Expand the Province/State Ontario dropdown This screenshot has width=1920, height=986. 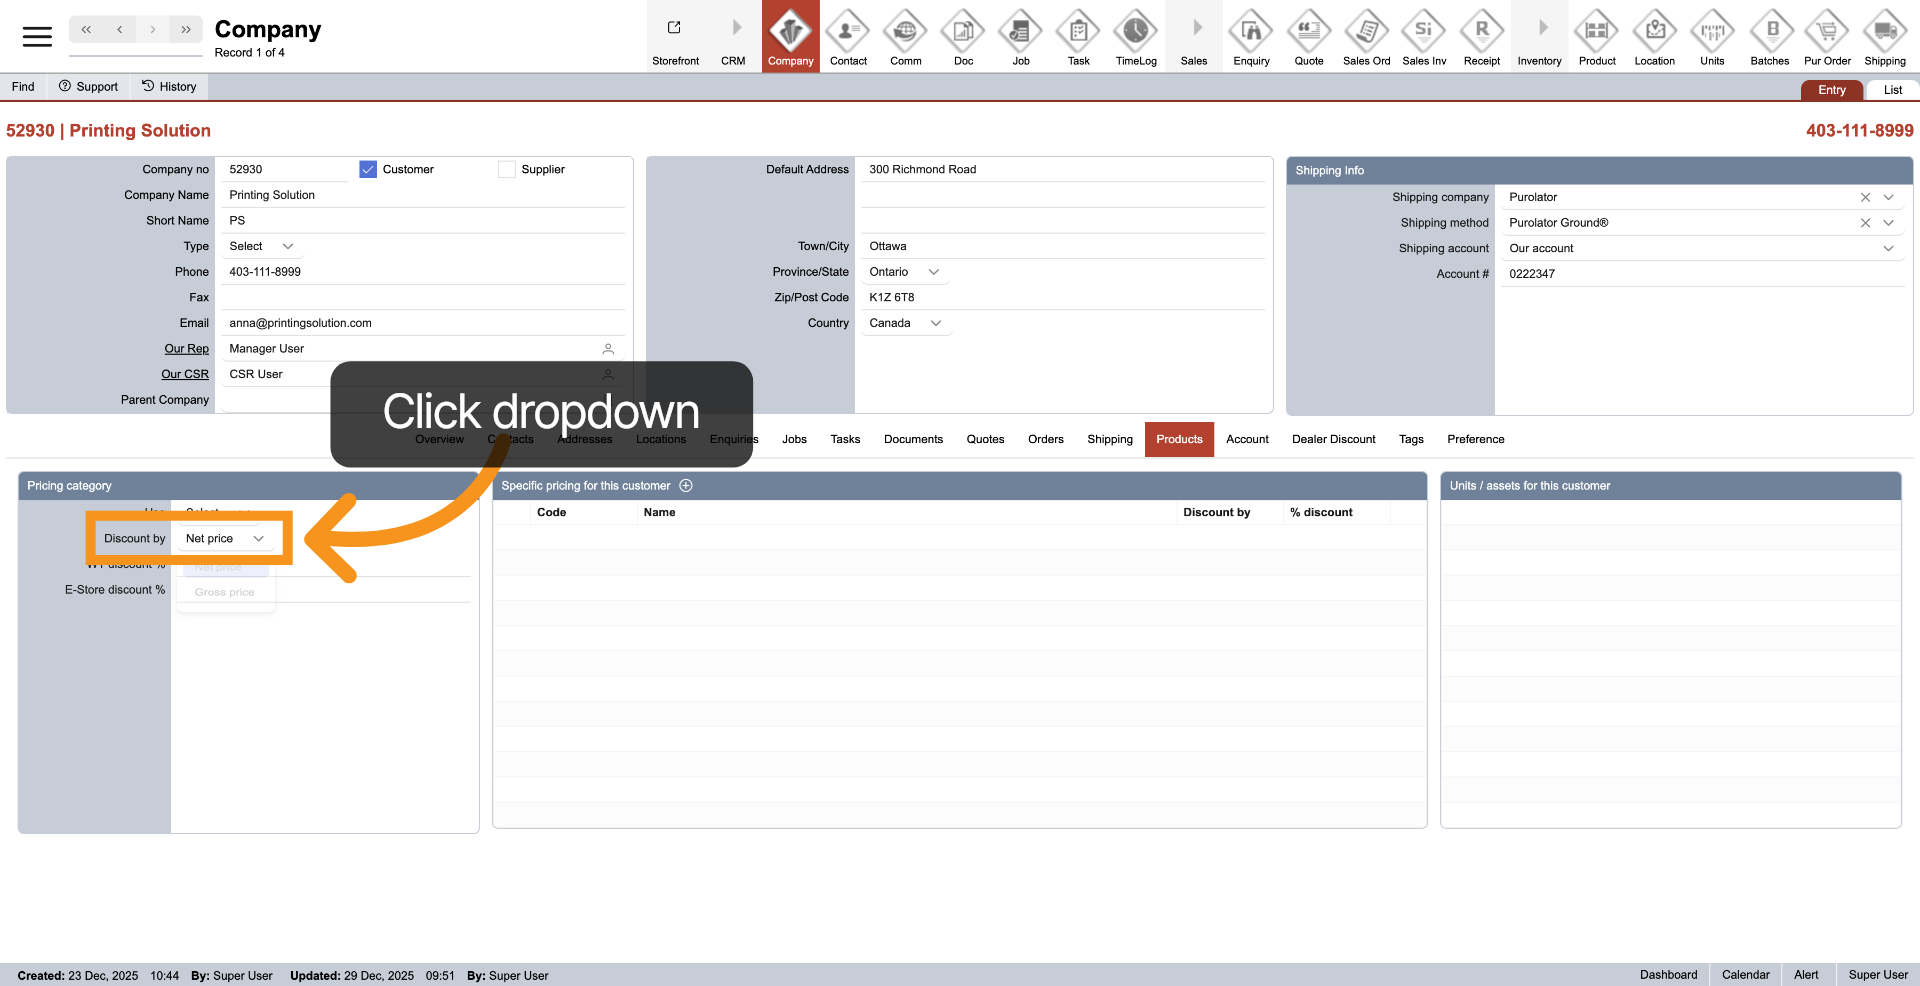click(x=933, y=272)
